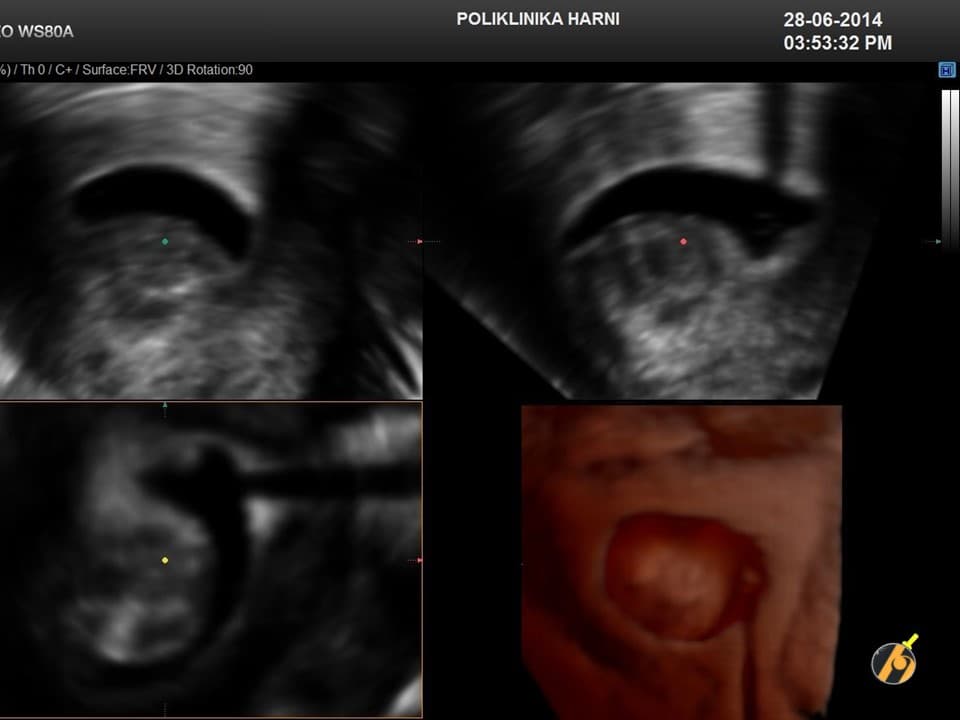960x720 pixels.
Task: Click the WS80A device label
Action: [x=40, y=31]
